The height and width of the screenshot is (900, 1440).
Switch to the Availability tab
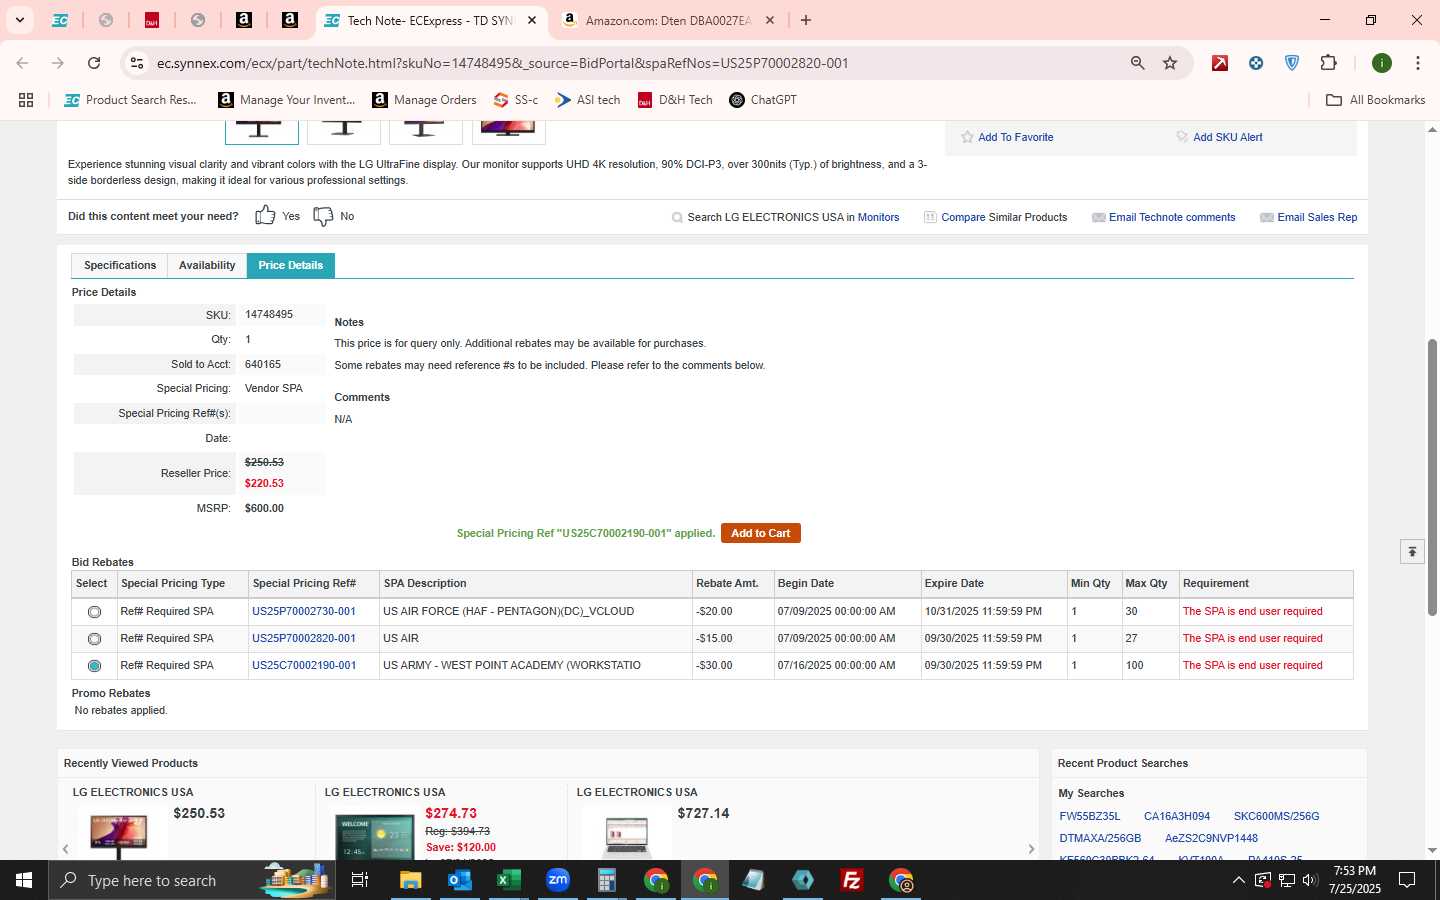click(207, 265)
